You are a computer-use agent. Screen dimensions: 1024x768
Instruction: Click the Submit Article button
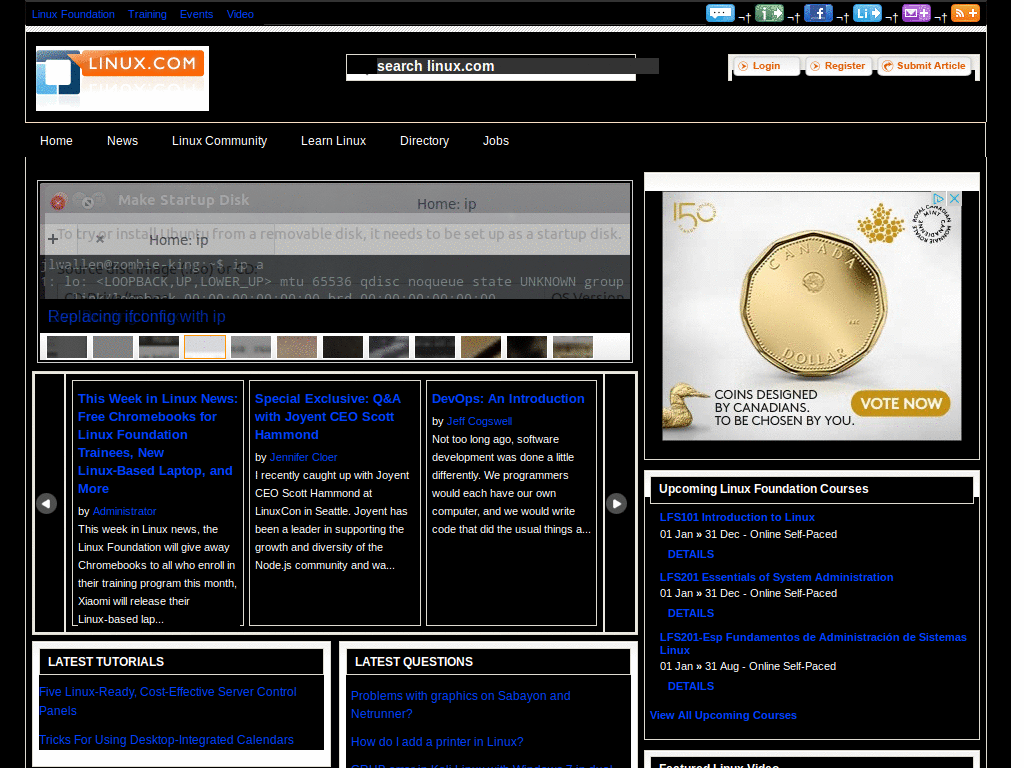pos(924,66)
